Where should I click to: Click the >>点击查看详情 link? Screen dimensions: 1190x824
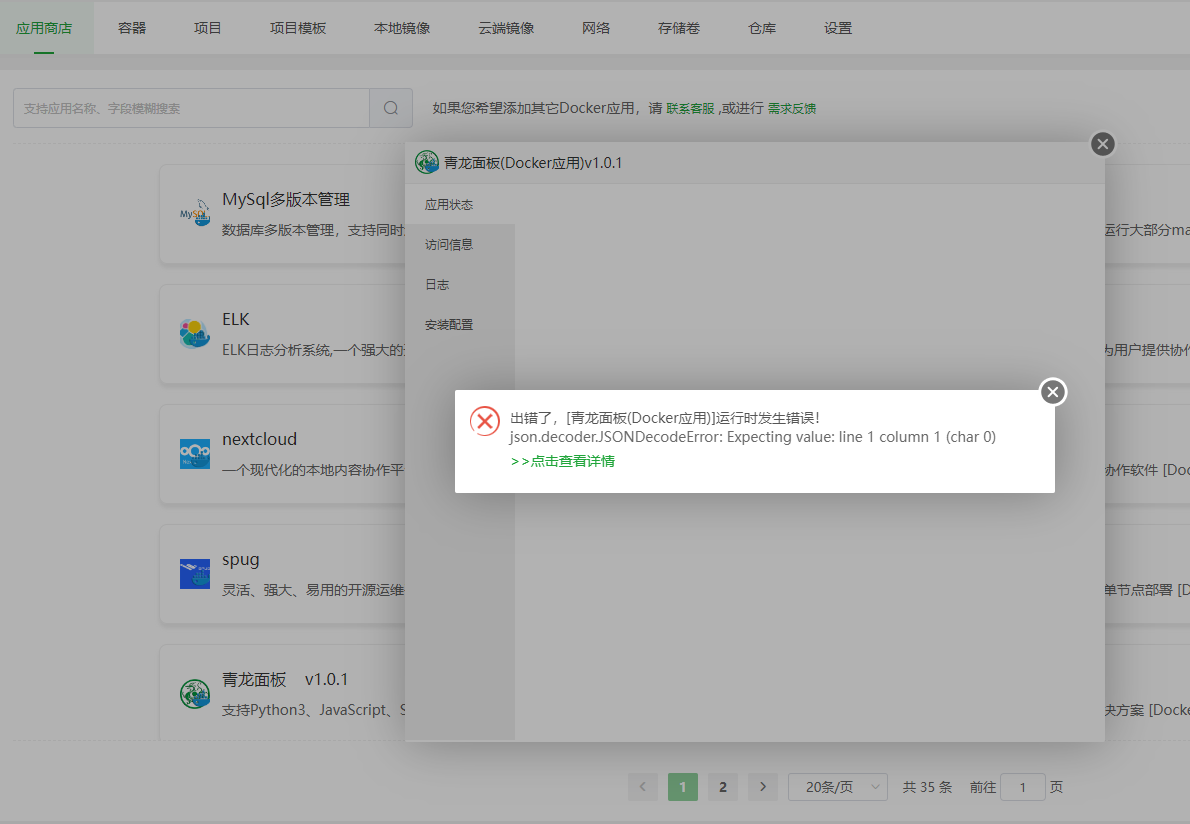(562, 461)
